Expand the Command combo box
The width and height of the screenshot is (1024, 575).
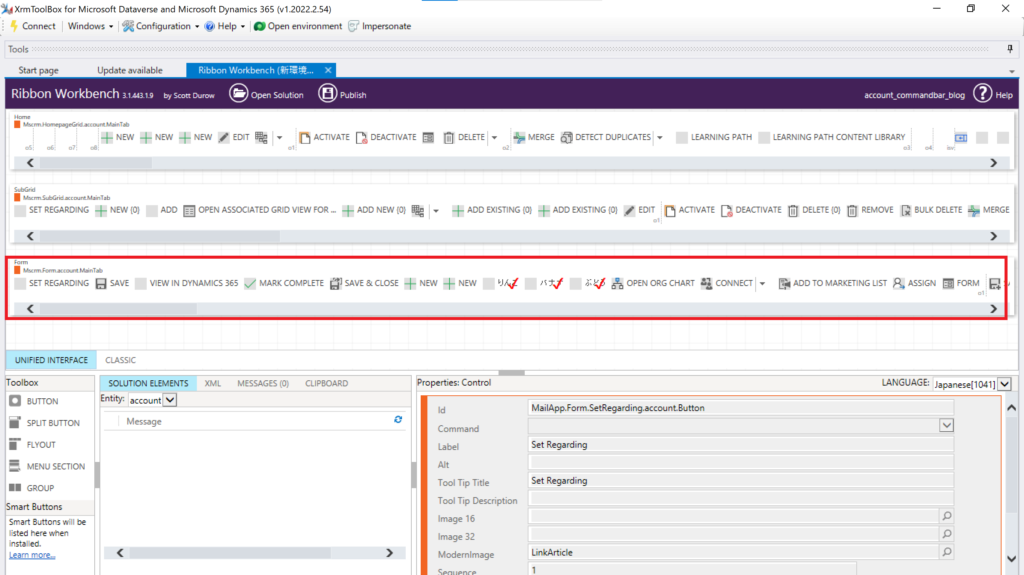point(946,426)
